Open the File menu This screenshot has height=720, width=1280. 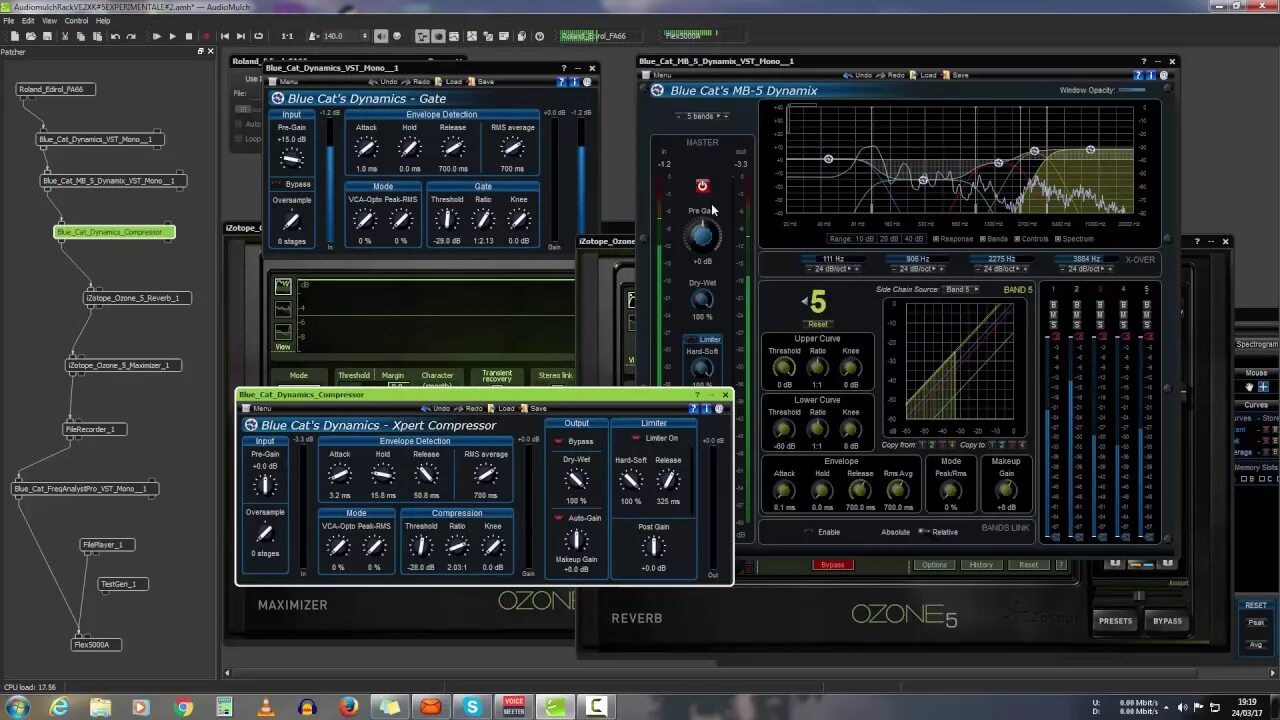(8, 20)
